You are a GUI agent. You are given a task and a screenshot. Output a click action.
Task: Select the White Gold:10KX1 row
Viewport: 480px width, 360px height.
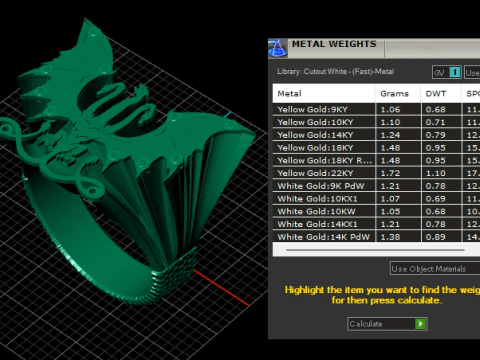coord(376,198)
